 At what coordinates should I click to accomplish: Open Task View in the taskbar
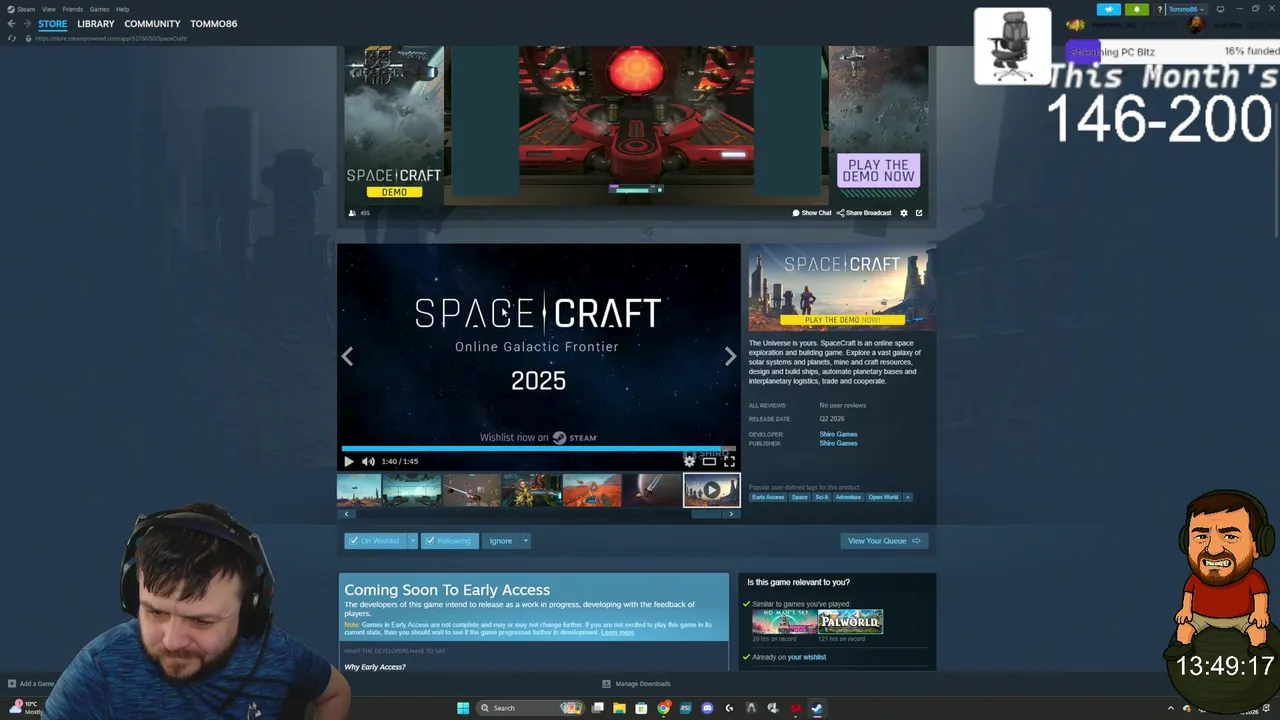(597, 708)
